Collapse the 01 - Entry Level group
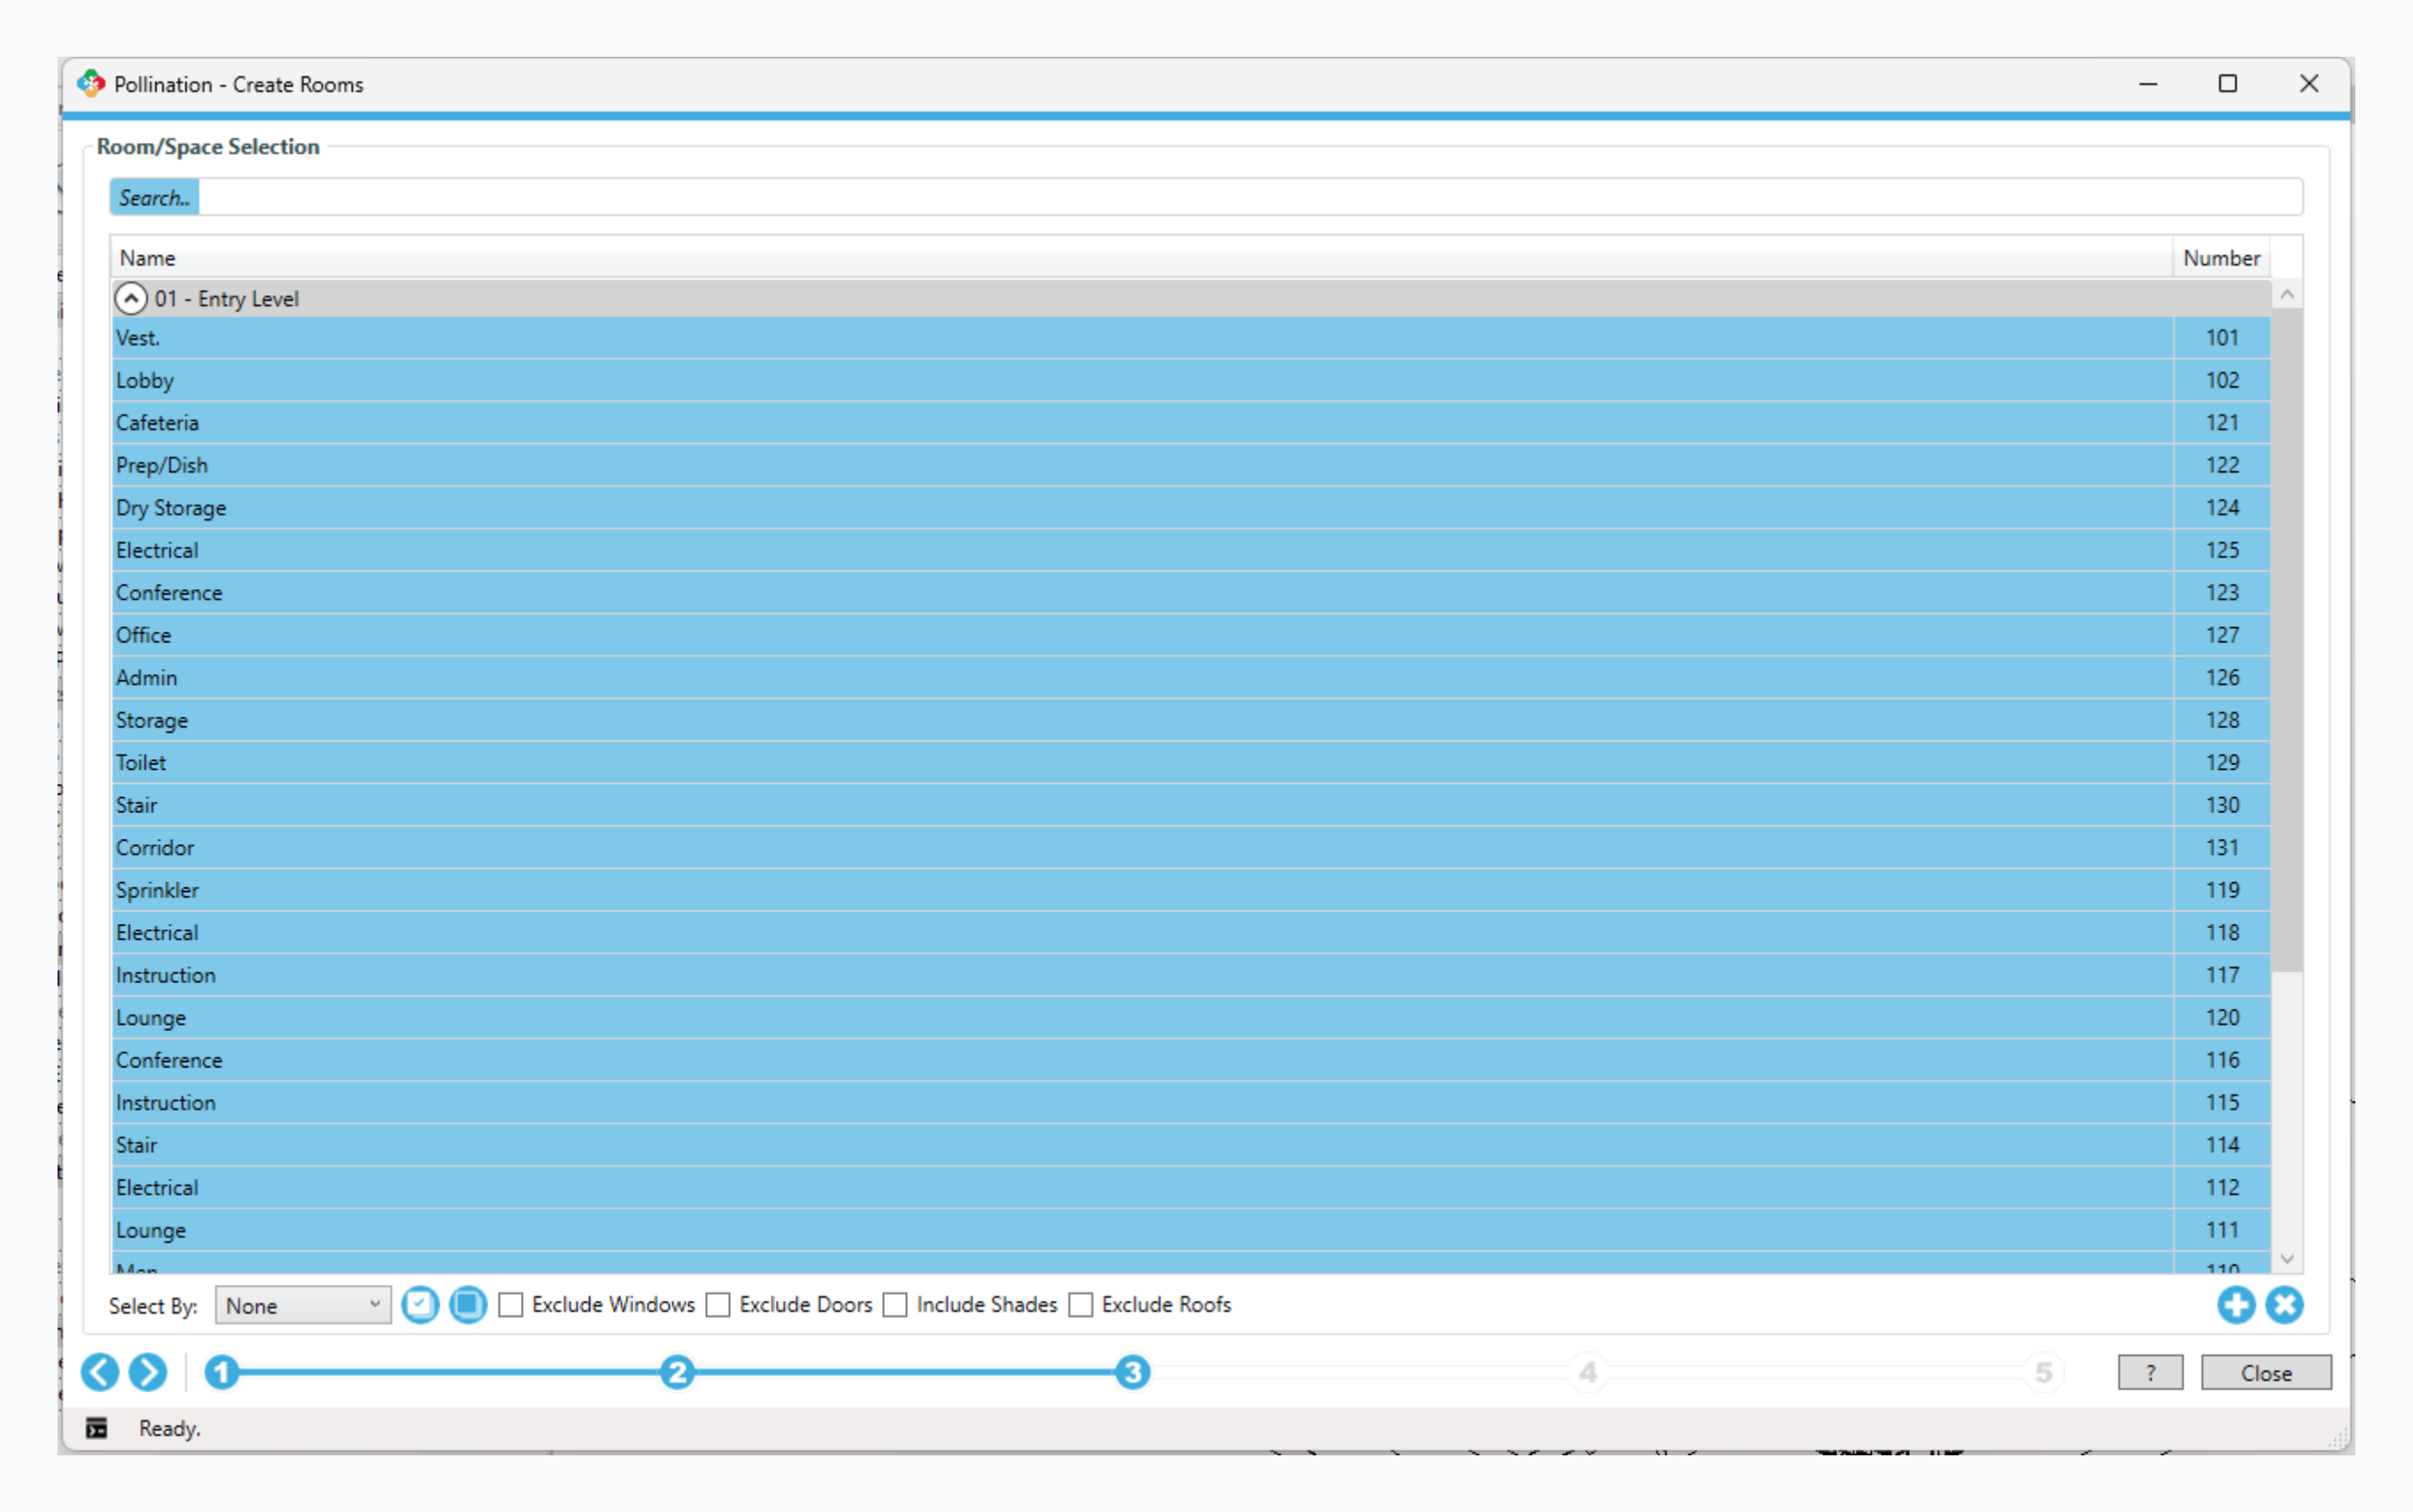This screenshot has width=2413, height=1512. click(131, 298)
